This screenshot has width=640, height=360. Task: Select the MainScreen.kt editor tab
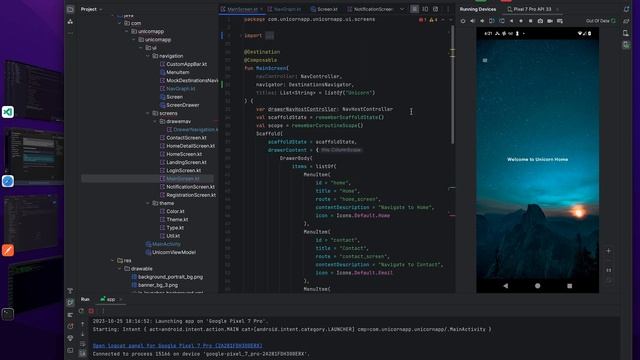242,9
